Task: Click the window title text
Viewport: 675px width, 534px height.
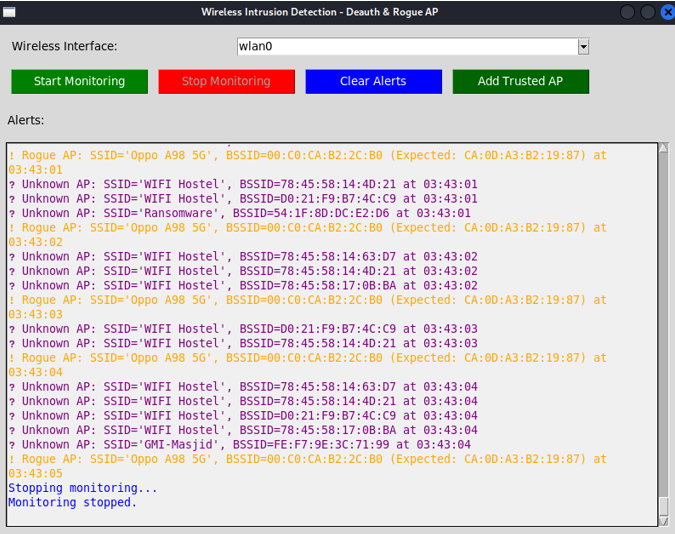Action: 320,12
